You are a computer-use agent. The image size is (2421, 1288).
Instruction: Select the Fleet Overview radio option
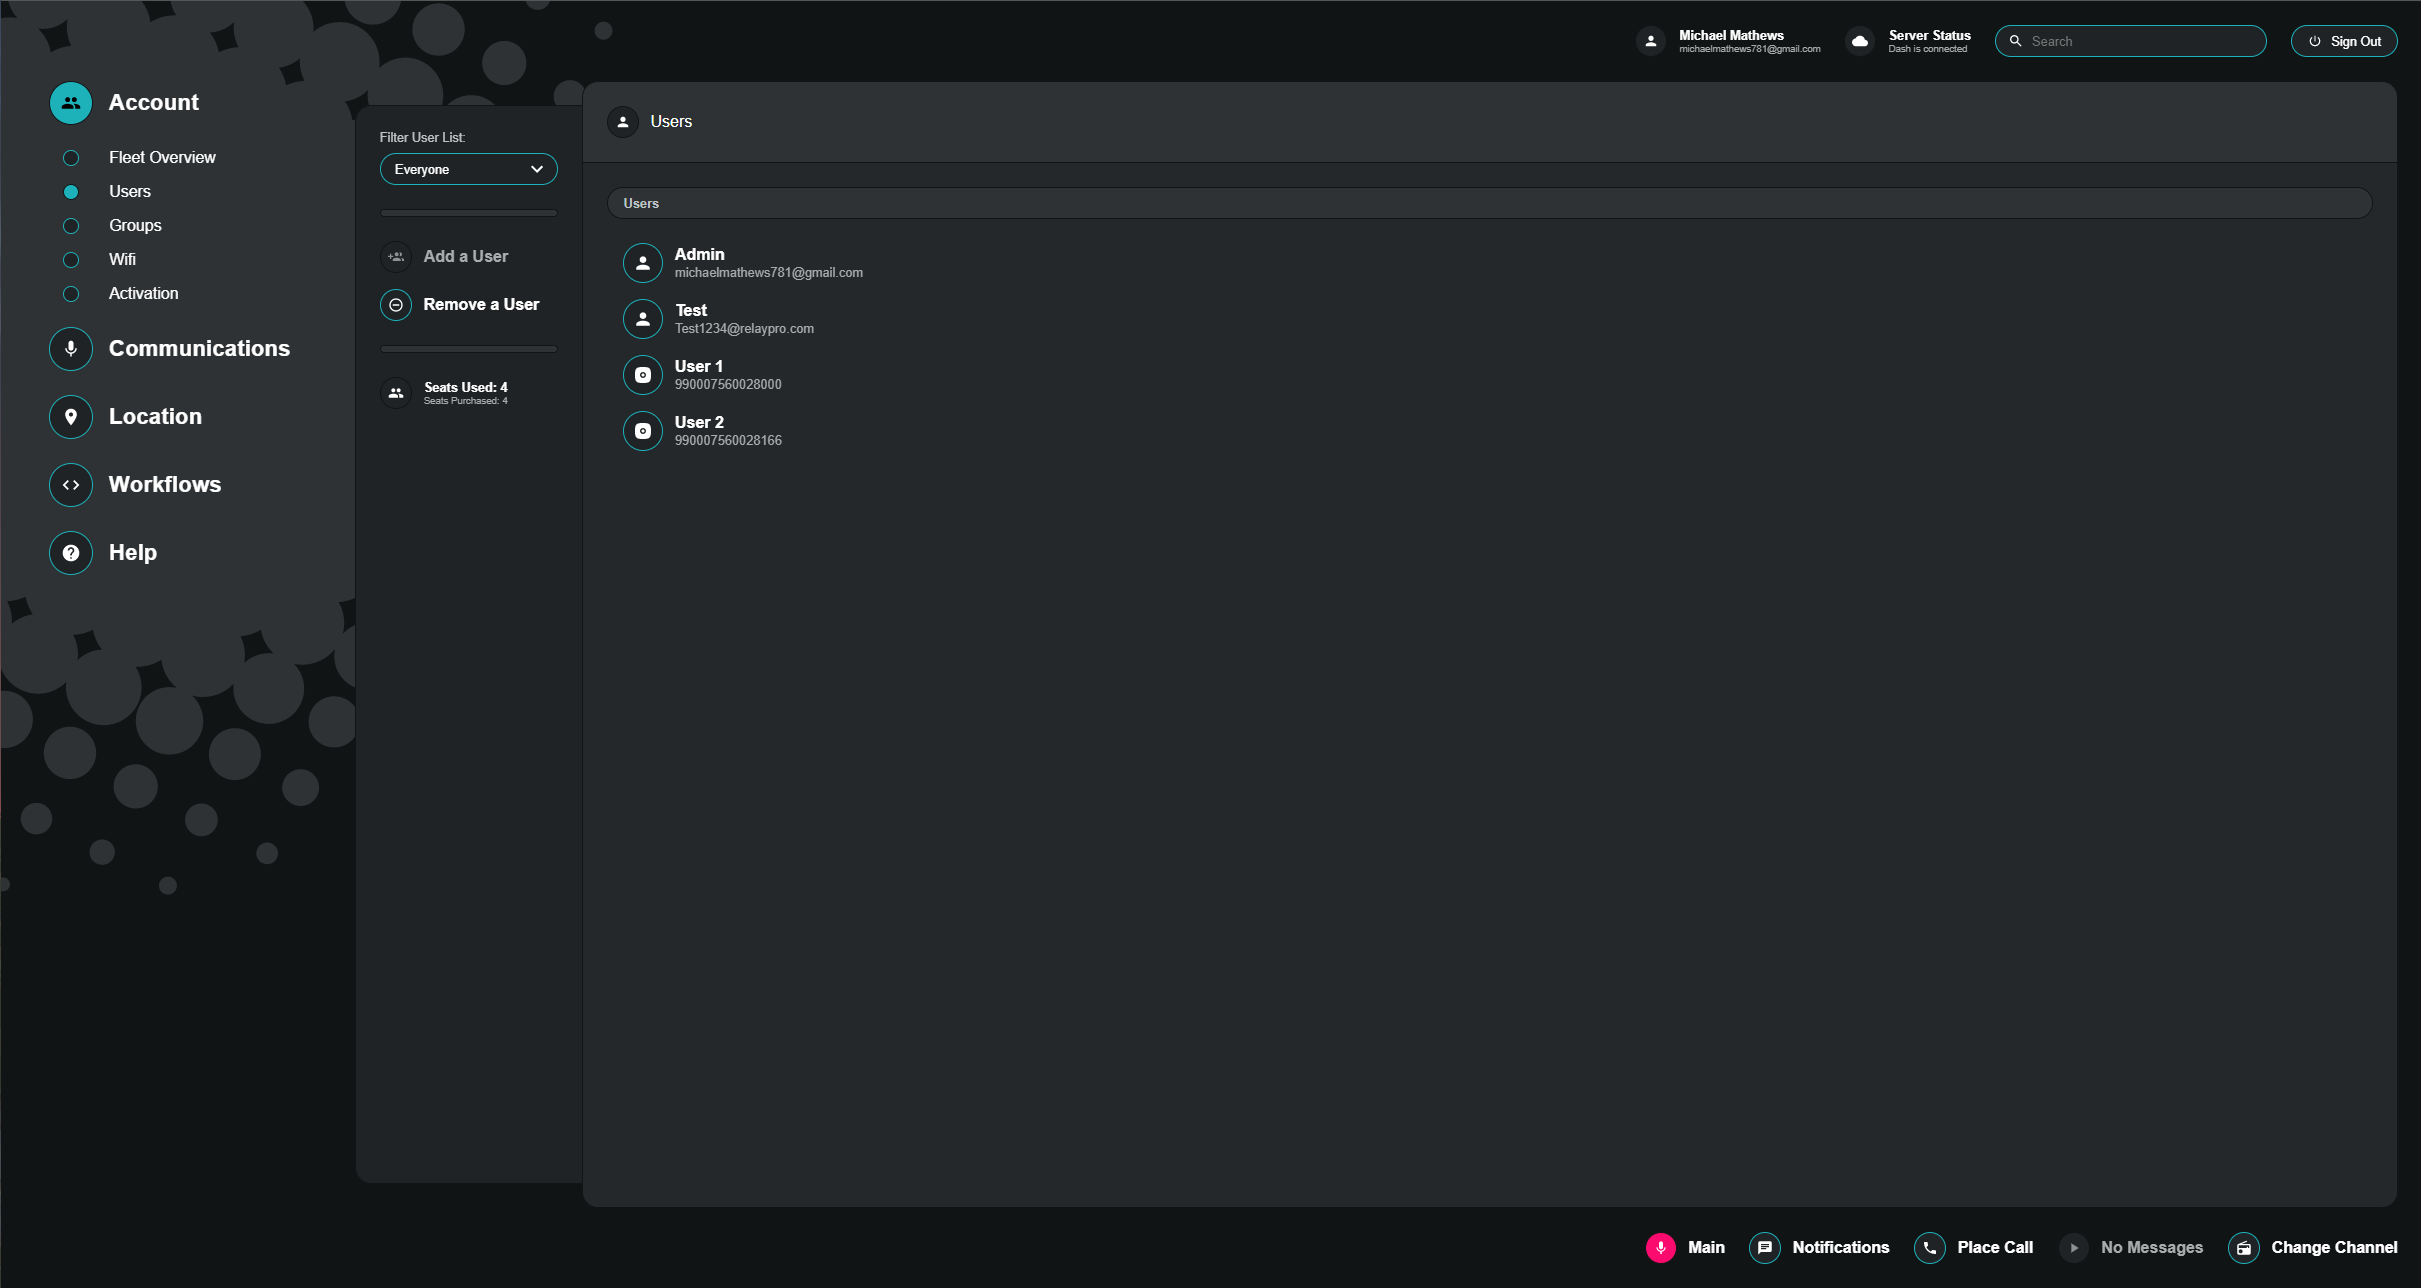point(71,158)
